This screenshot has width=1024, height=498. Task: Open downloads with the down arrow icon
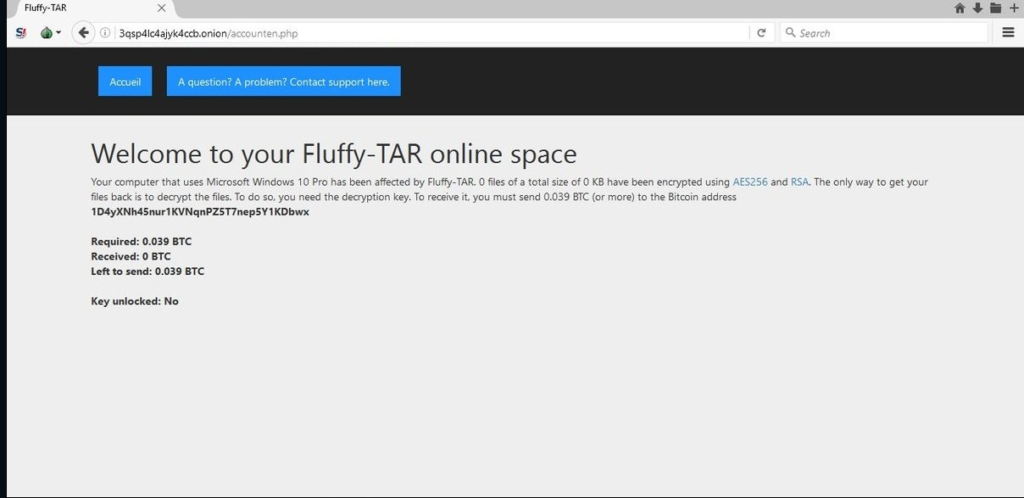[x=977, y=8]
